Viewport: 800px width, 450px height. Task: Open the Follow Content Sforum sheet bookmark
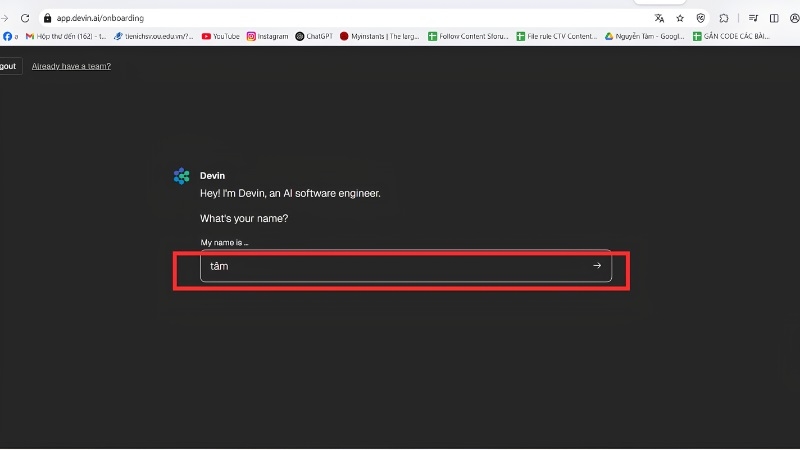(468, 36)
